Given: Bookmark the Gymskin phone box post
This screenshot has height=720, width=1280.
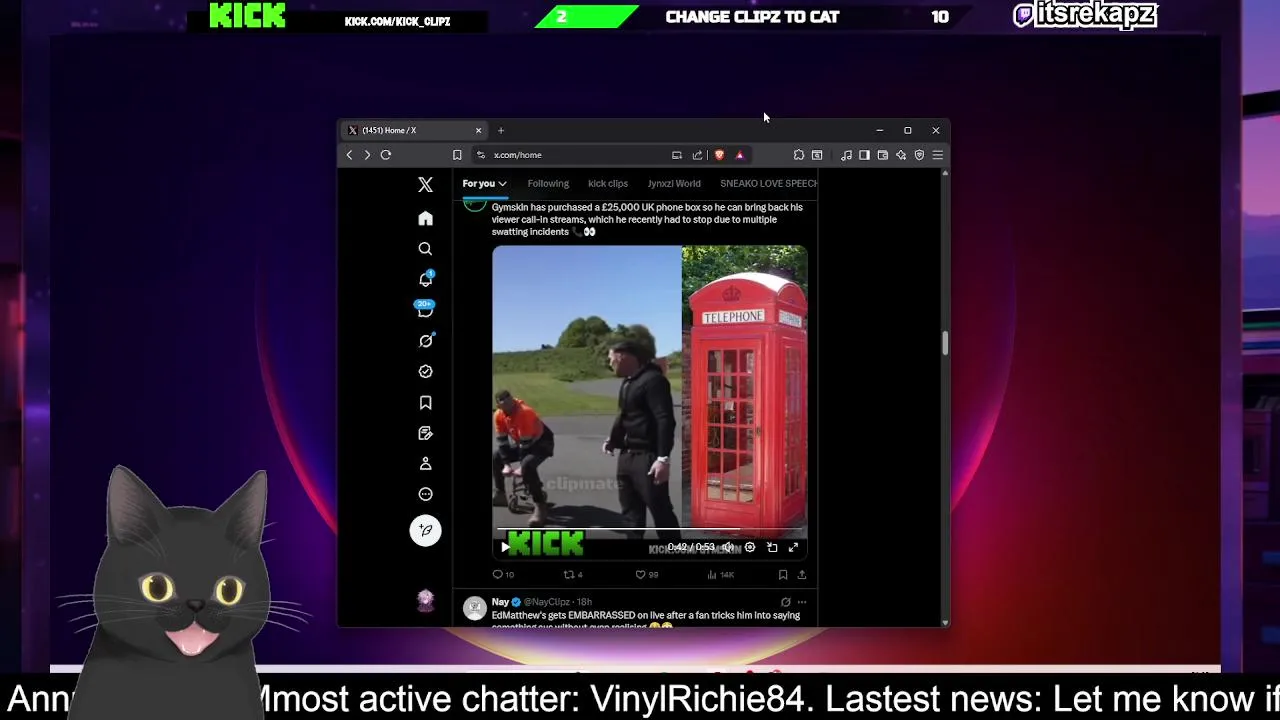Looking at the screenshot, I should point(783,574).
